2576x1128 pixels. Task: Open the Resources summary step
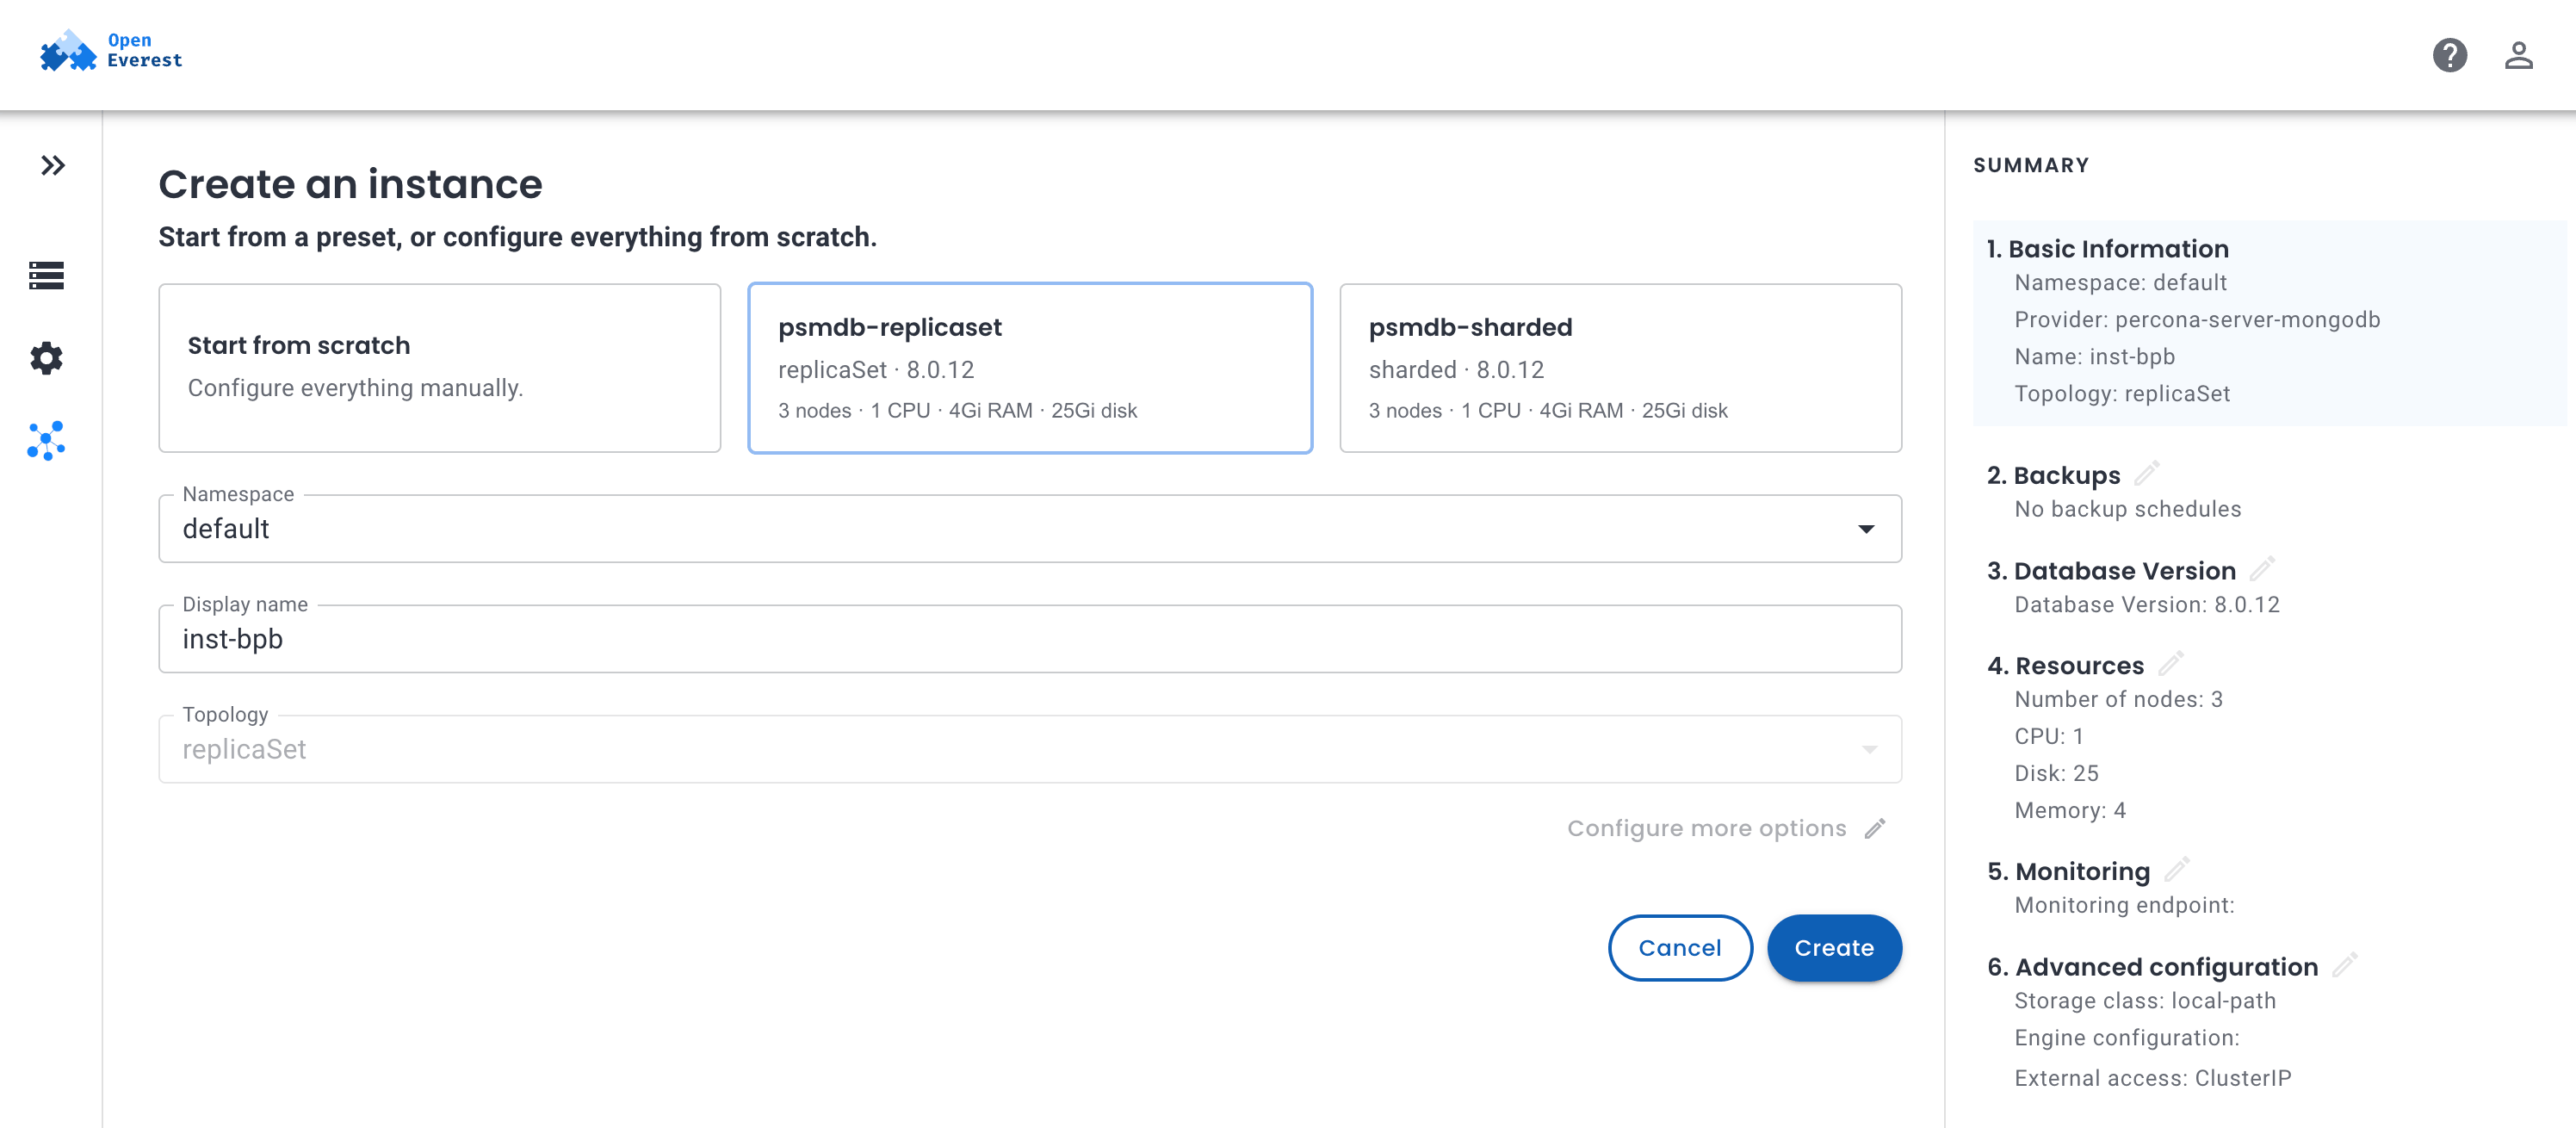coord(2065,666)
